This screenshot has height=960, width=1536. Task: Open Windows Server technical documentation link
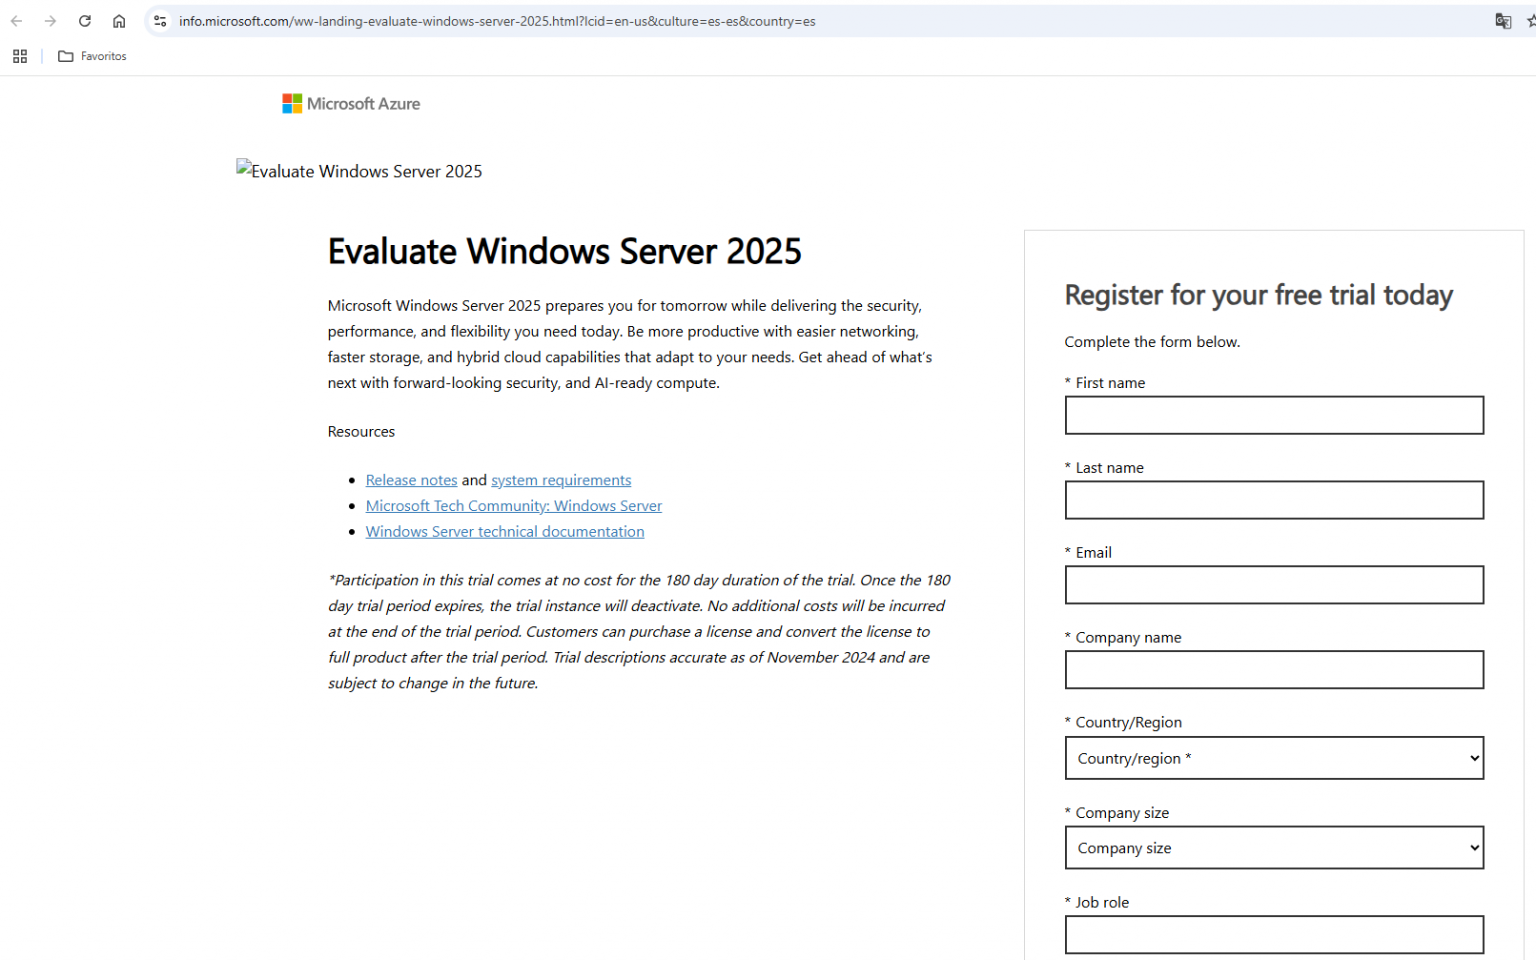coord(505,532)
